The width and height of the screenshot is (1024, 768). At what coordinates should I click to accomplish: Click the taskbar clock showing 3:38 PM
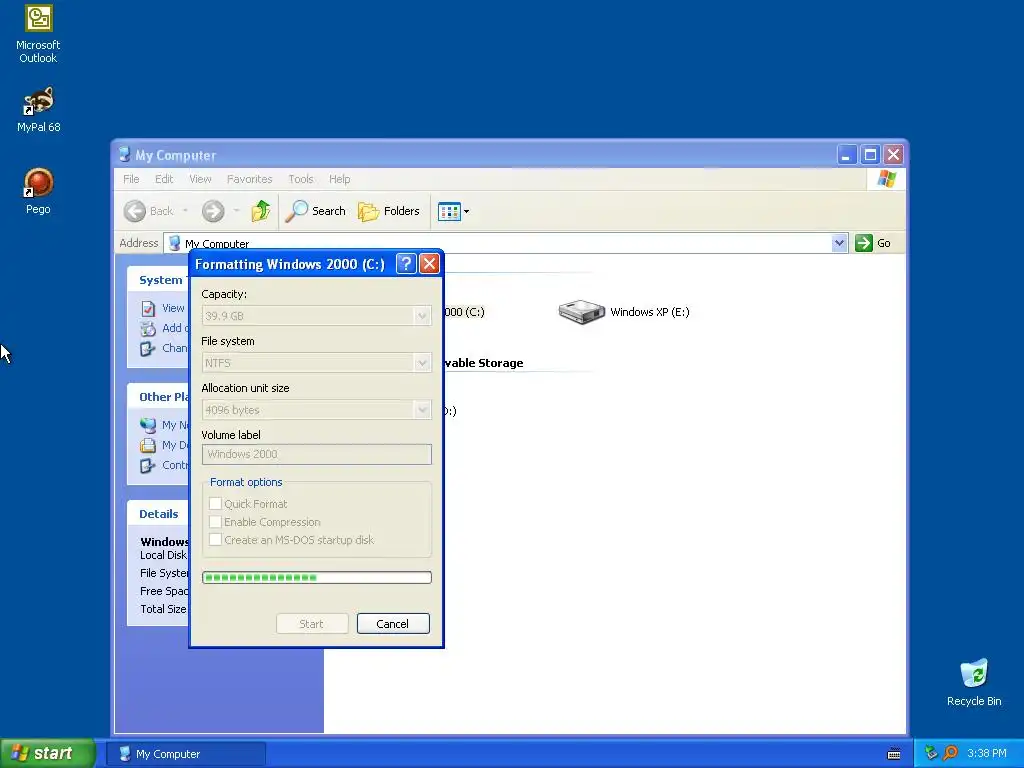click(x=987, y=753)
